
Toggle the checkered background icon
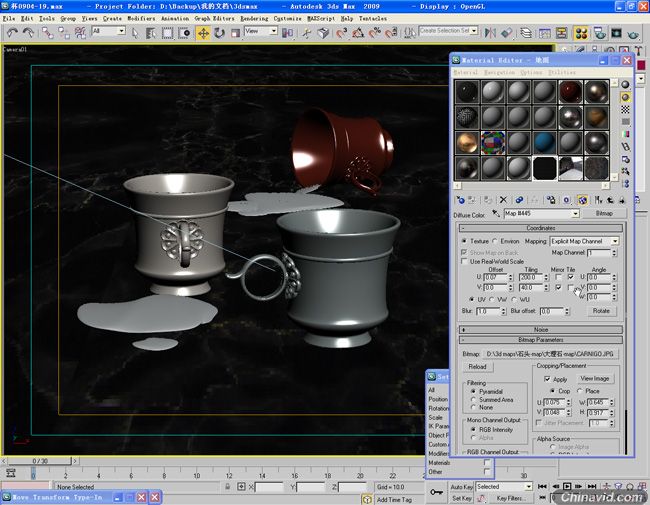[625, 109]
